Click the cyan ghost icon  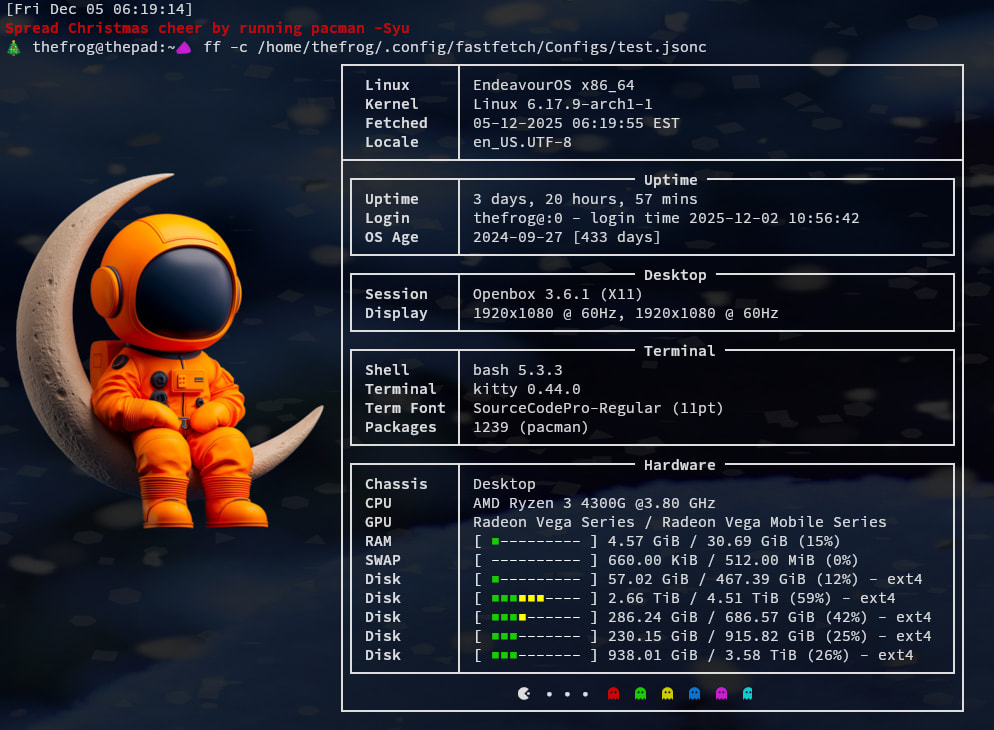748,693
